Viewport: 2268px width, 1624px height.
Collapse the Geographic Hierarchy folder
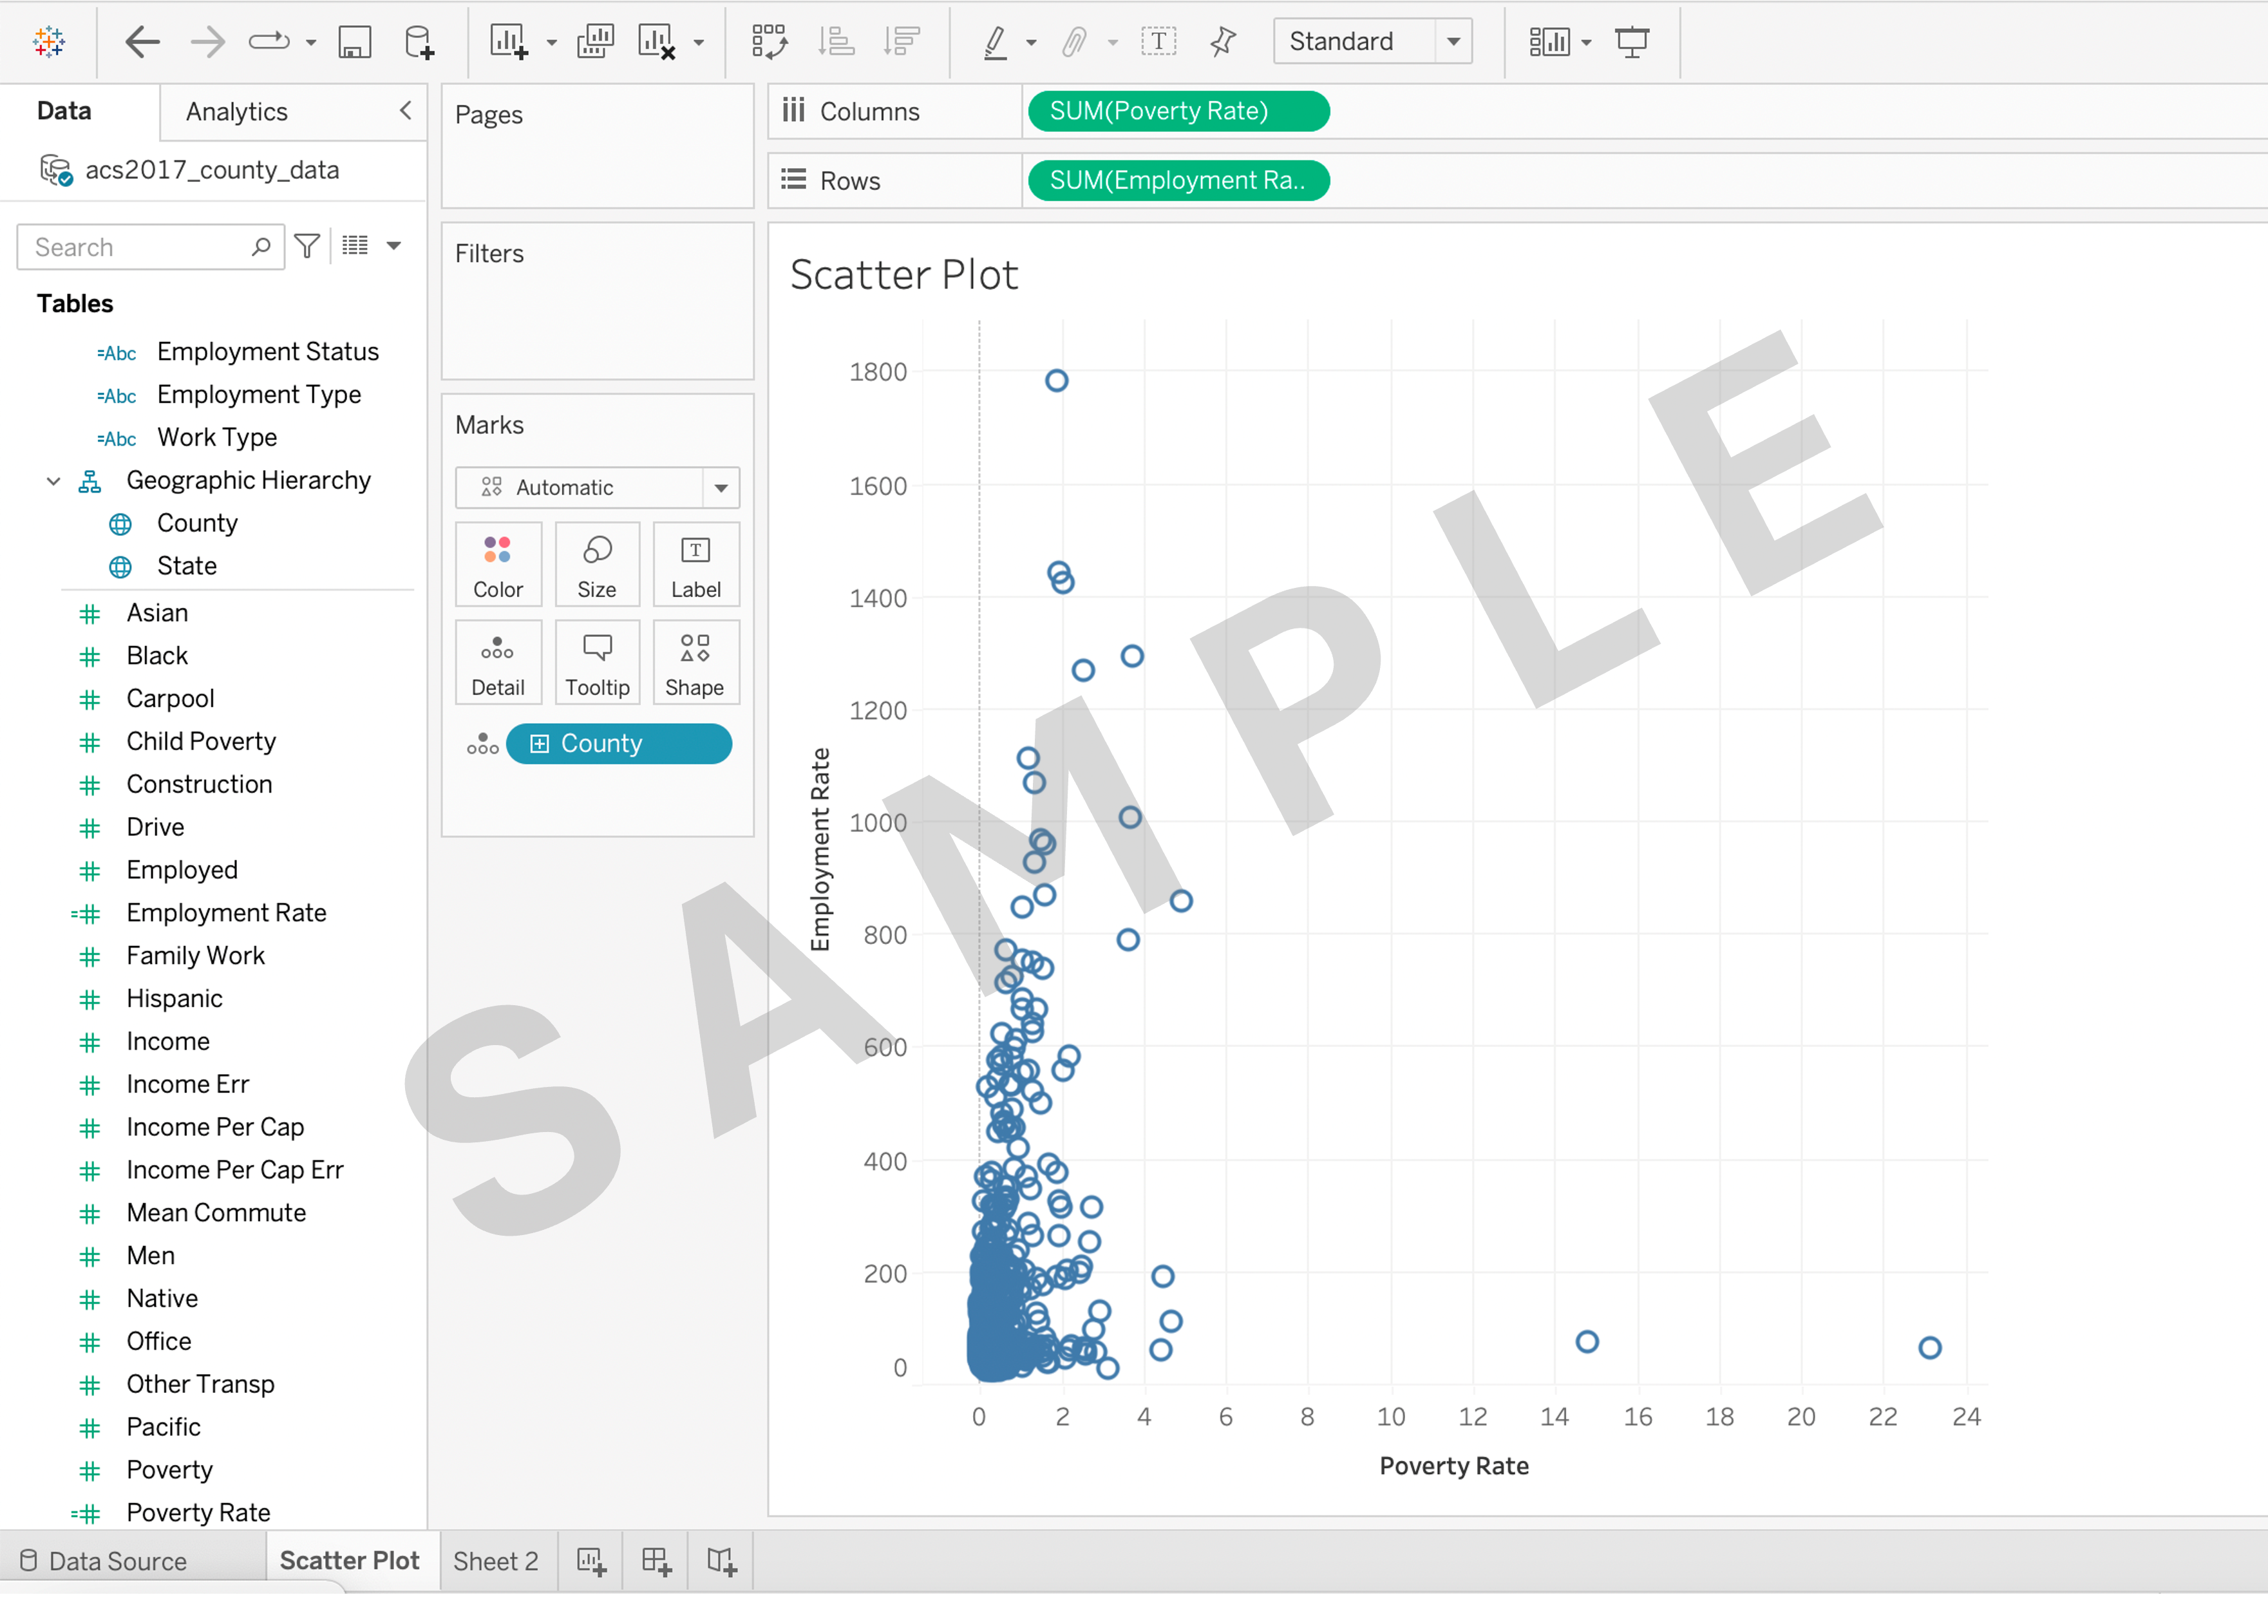click(54, 481)
